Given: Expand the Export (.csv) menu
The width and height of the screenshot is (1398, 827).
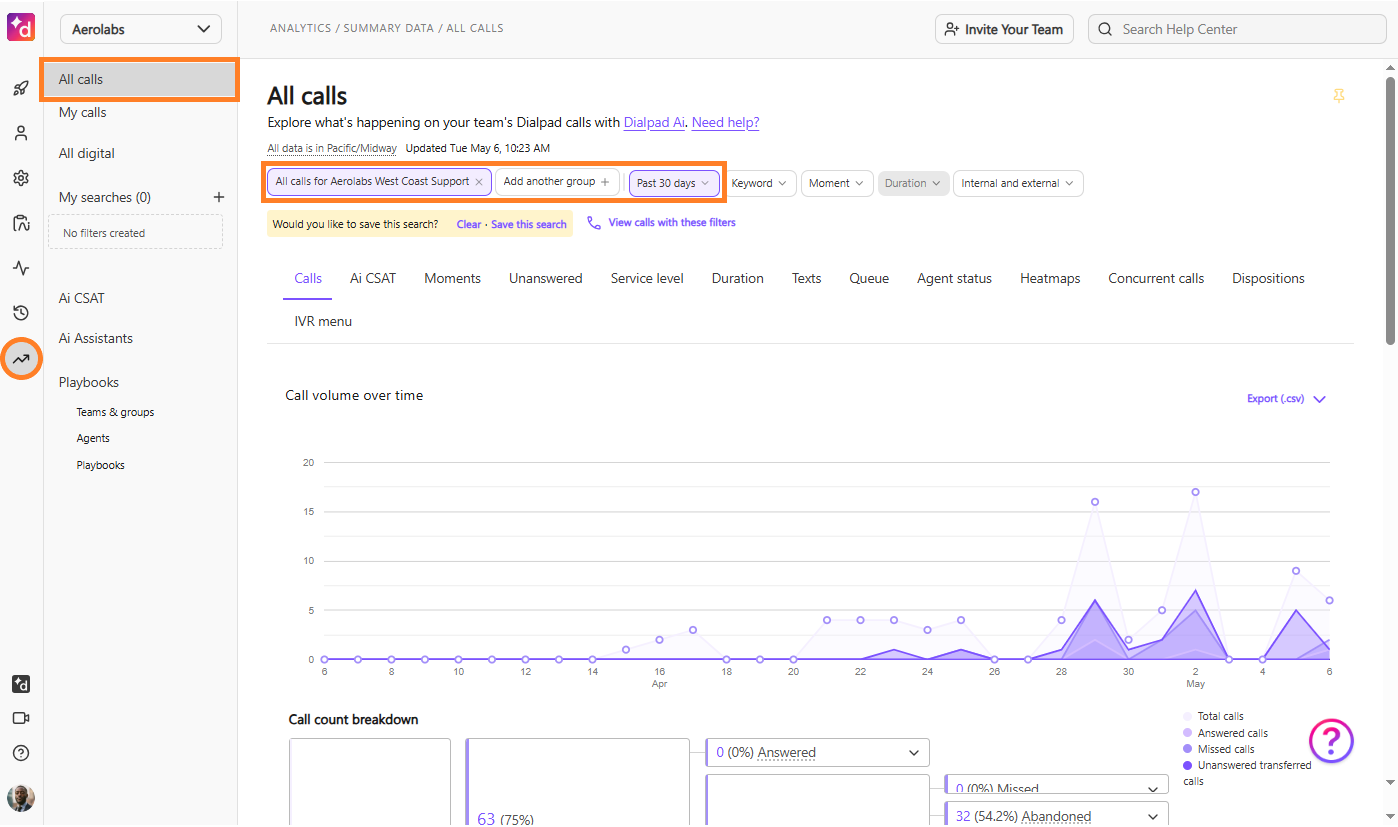Looking at the screenshot, I should (1286, 398).
